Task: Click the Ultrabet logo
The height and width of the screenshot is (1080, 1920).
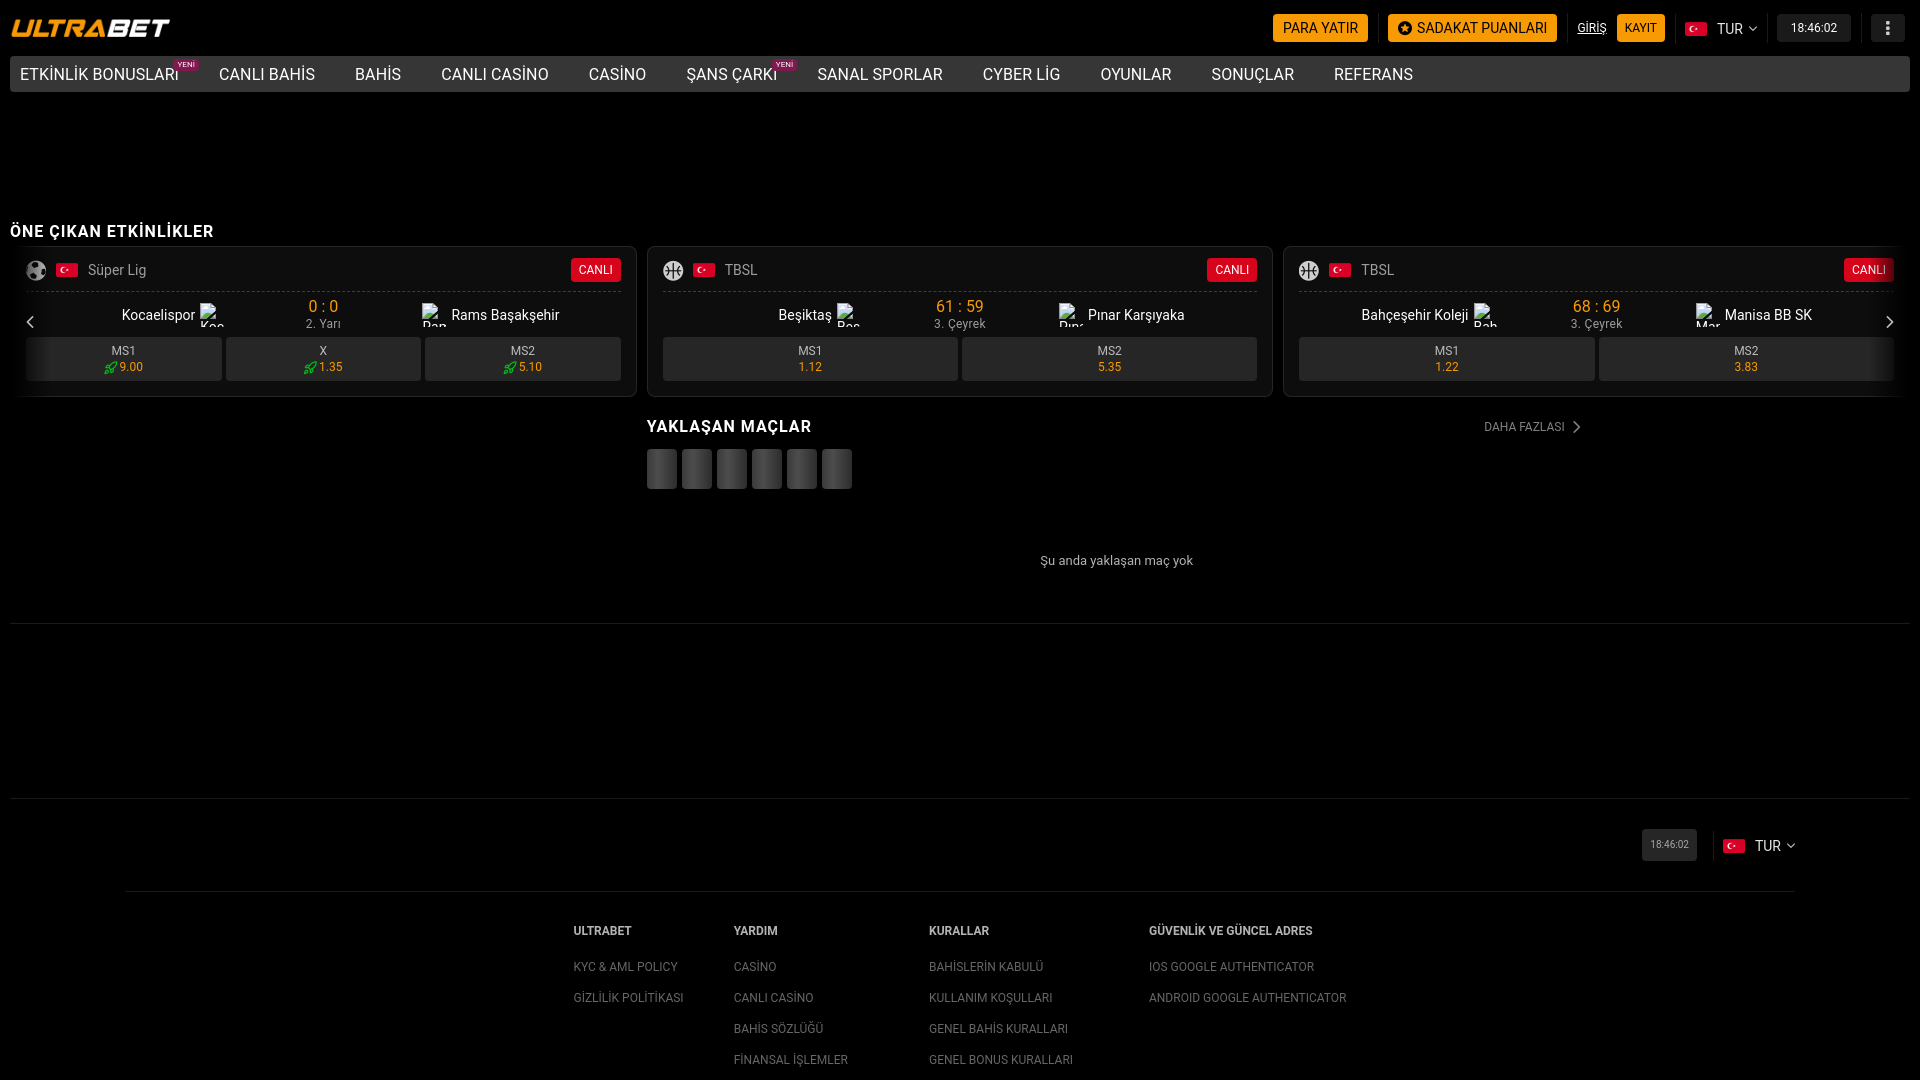Action: [x=90, y=28]
